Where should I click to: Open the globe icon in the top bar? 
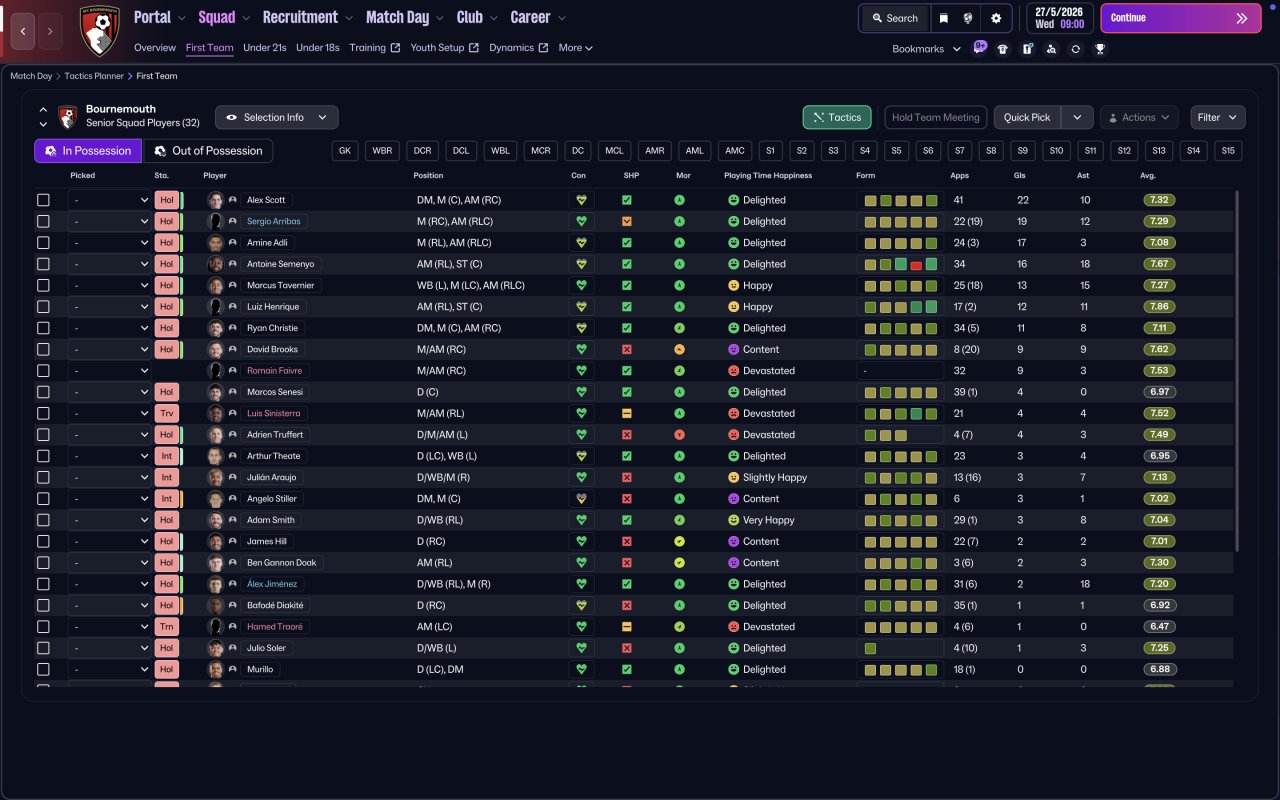pyautogui.click(x=968, y=18)
